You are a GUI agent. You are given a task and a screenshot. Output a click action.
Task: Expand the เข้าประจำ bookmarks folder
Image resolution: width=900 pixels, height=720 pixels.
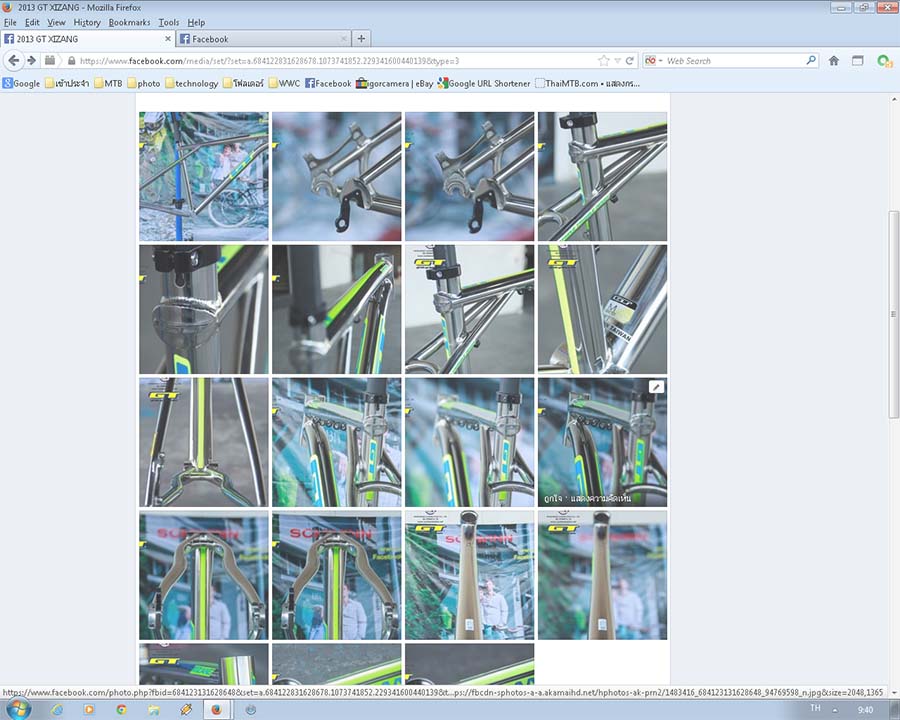click(67, 83)
